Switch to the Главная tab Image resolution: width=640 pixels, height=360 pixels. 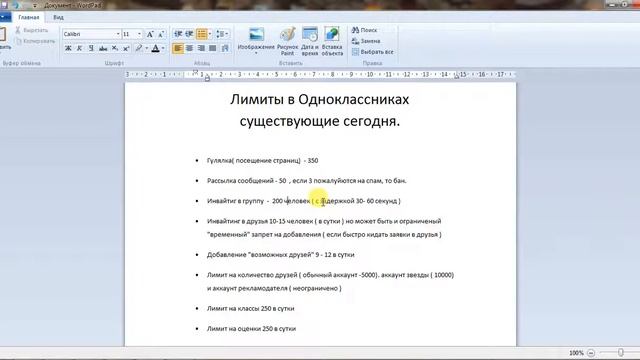pos(29,17)
